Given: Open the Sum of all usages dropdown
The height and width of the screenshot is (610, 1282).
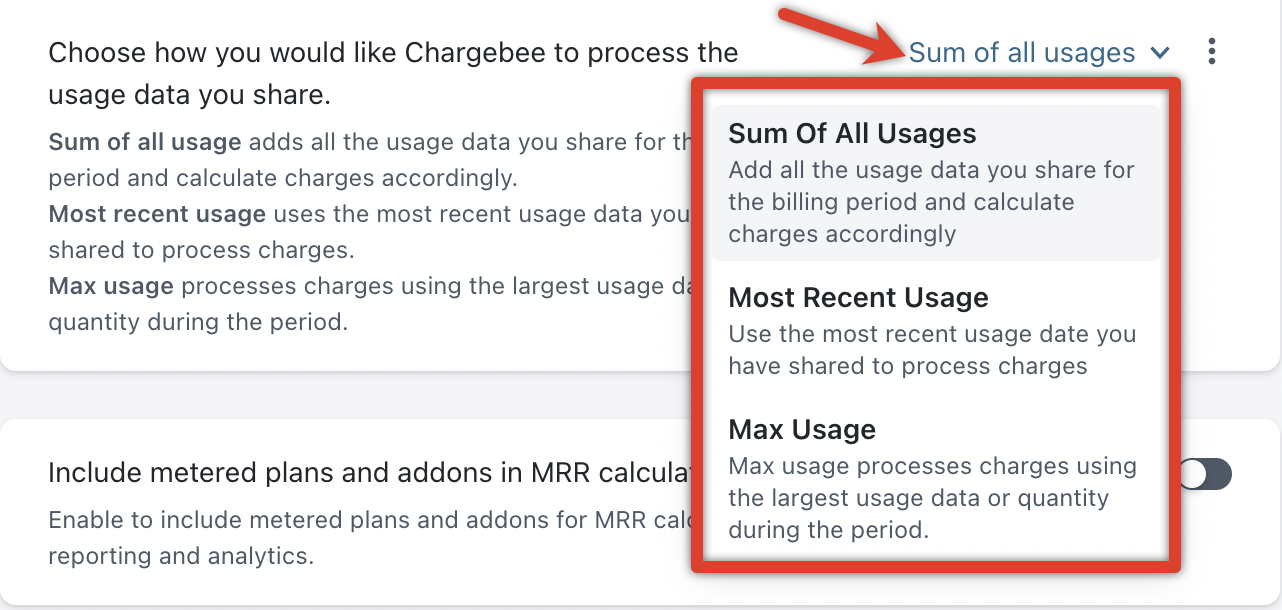Looking at the screenshot, I should [x=1022, y=53].
